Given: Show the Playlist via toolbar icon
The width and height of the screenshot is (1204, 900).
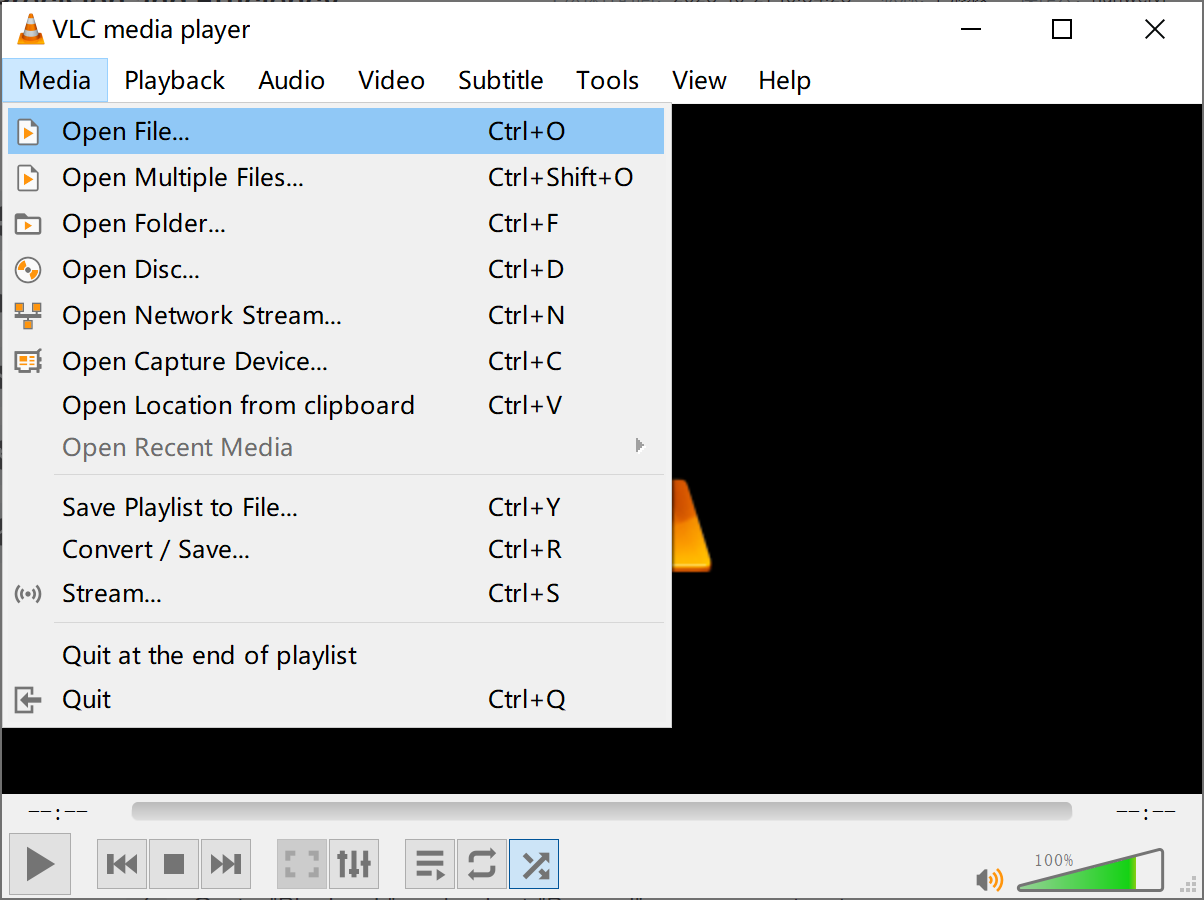Looking at the screenshot, I should [x=429, y=863].
